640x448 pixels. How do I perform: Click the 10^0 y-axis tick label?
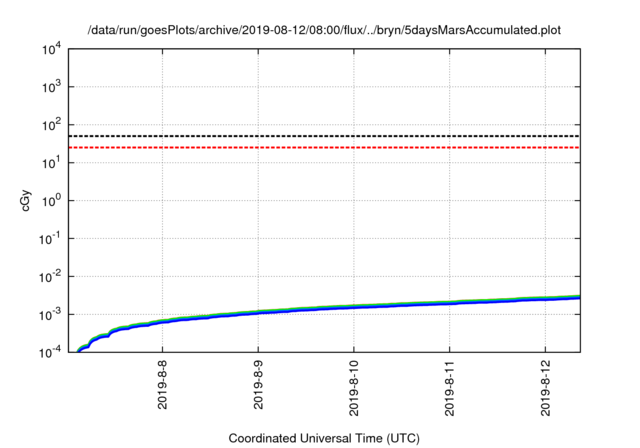coord(51,201)
